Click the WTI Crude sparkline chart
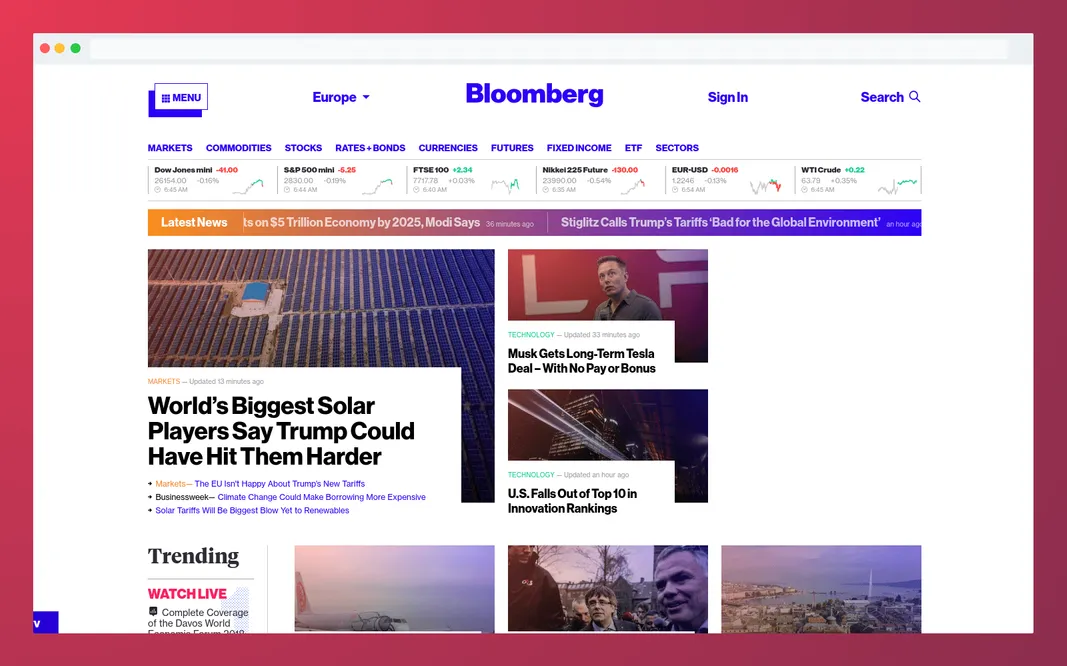The width and height of the screenshot is (1067, 666). (898, 186)
